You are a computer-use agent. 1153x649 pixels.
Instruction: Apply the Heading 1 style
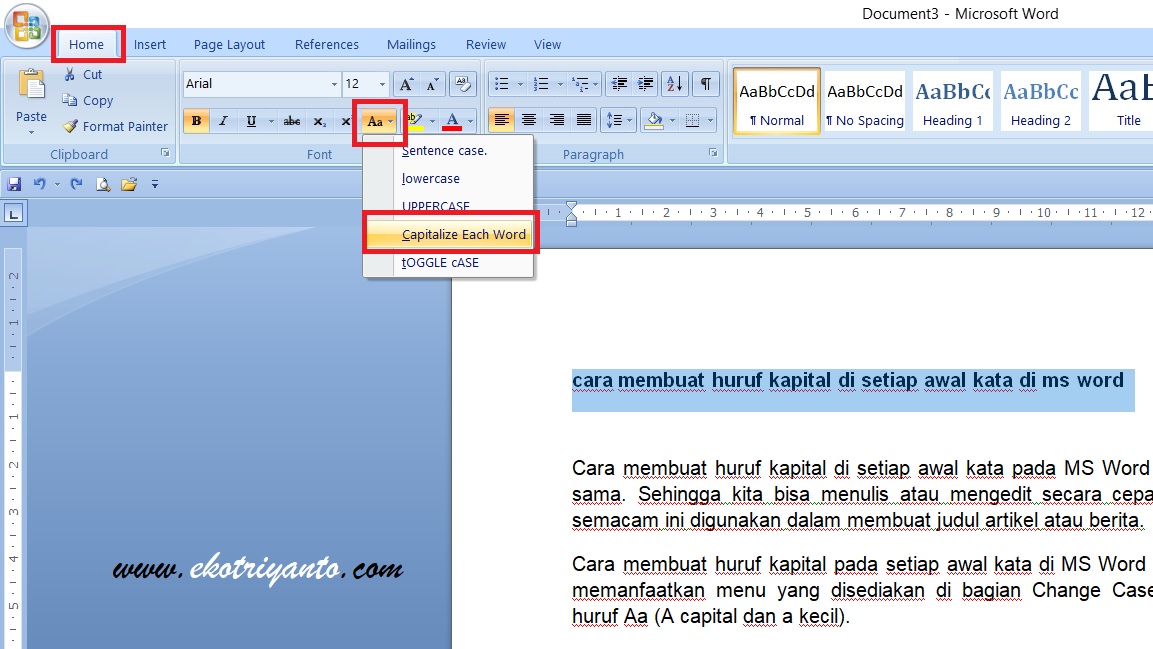pyautogui.click(x=953, y=102)
